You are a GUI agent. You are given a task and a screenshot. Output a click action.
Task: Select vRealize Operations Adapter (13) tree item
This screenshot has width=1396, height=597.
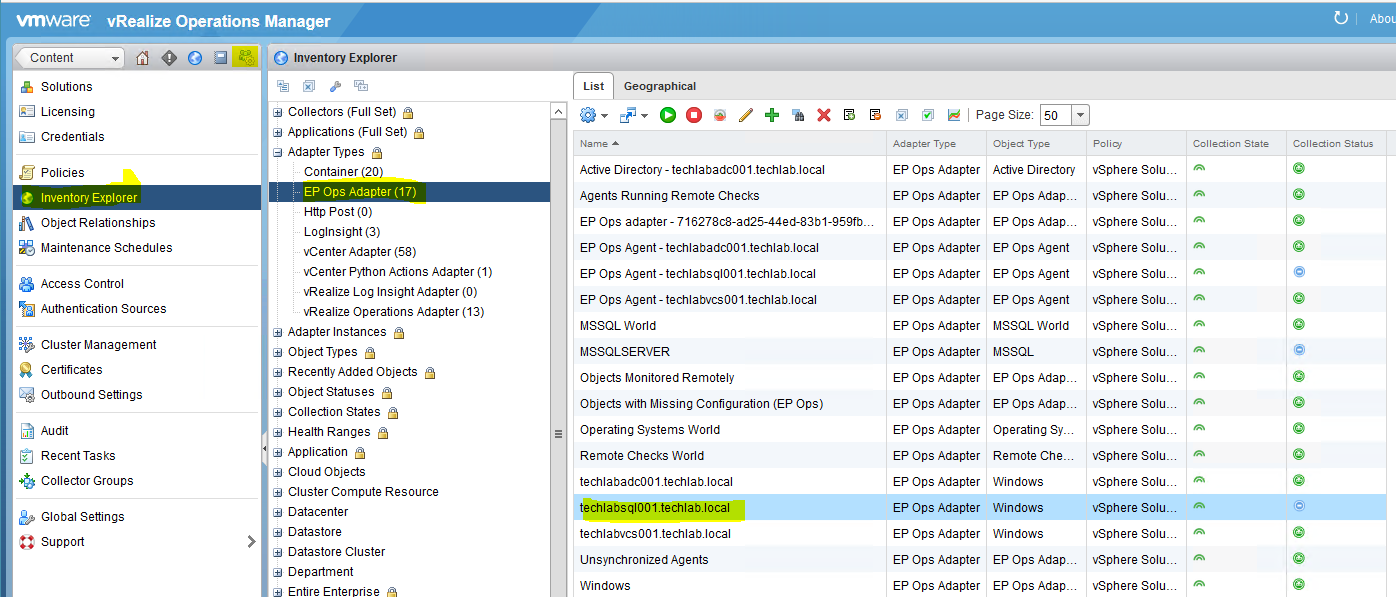point(393,312)
